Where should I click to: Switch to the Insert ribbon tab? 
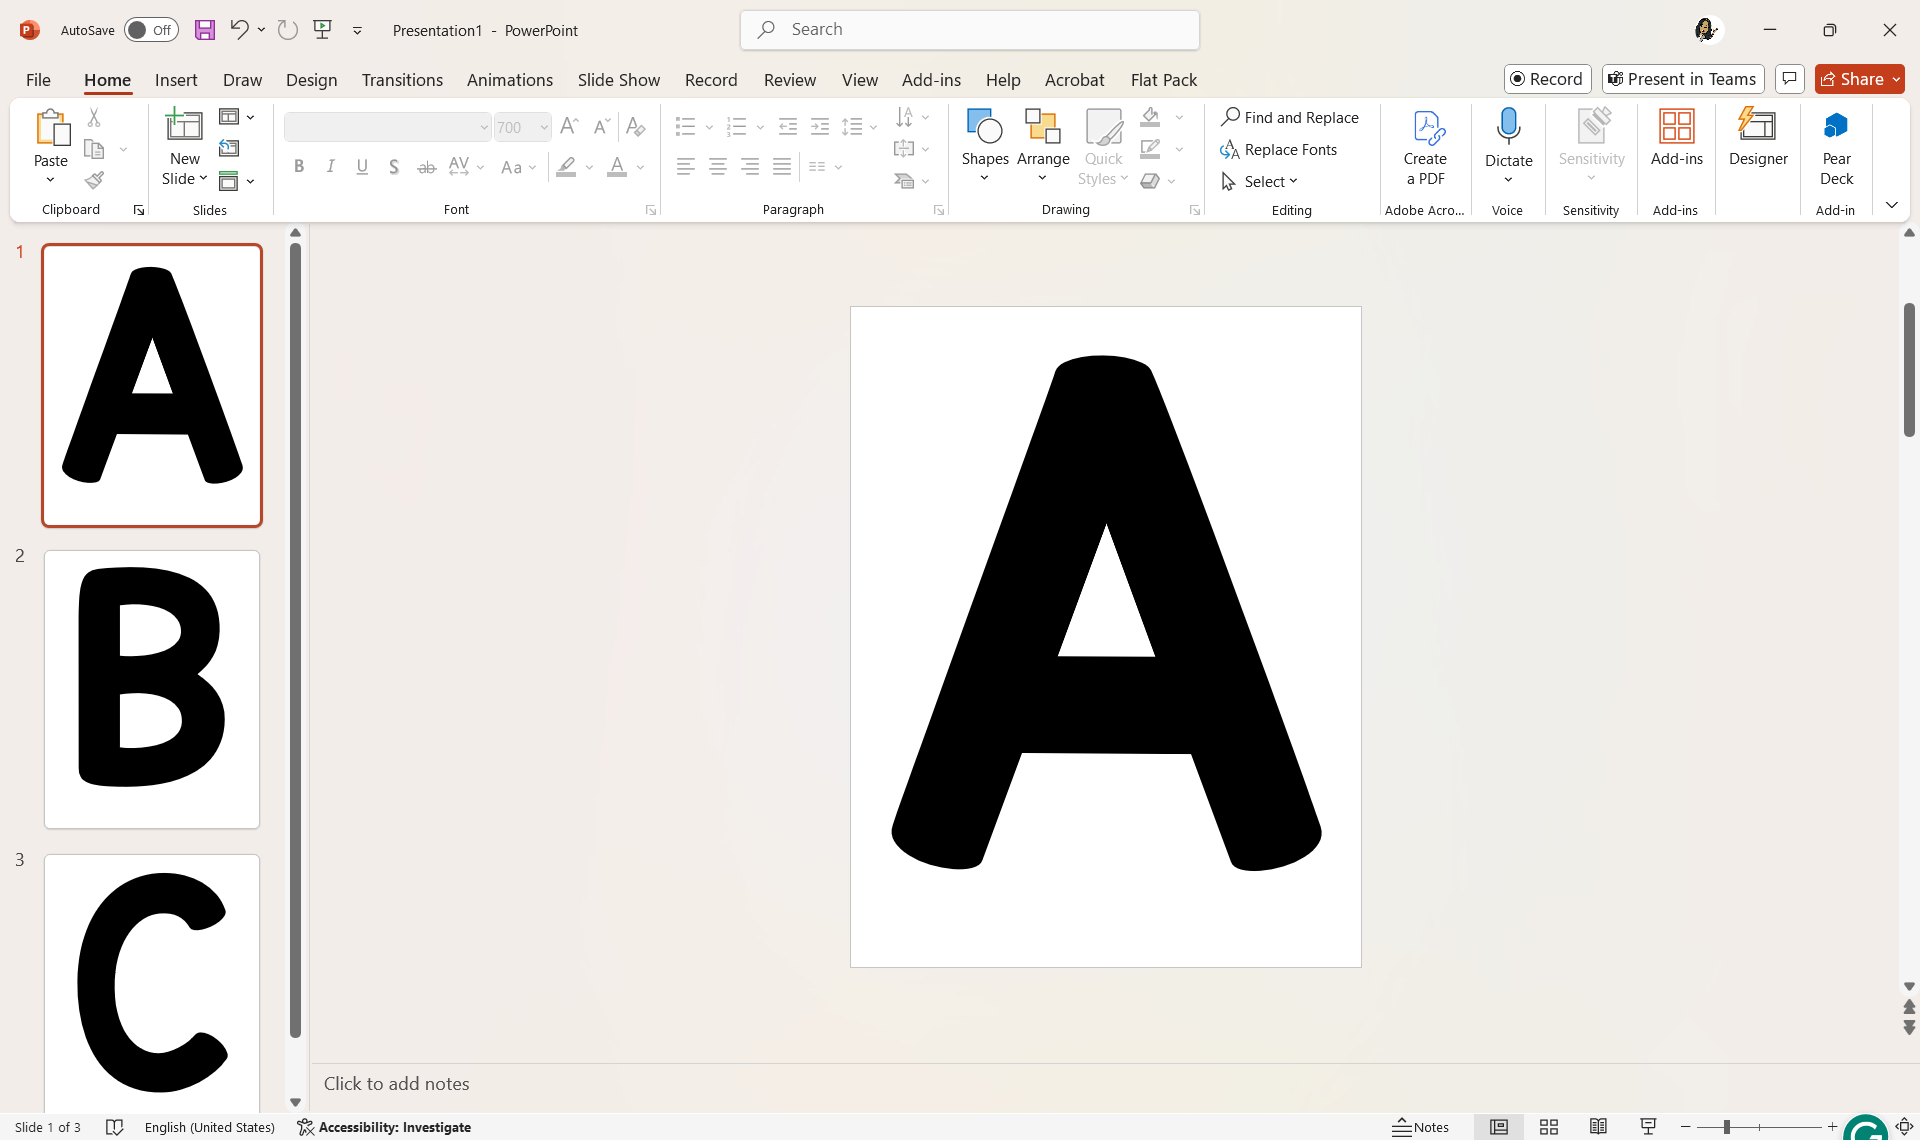(x=176, y=80)
